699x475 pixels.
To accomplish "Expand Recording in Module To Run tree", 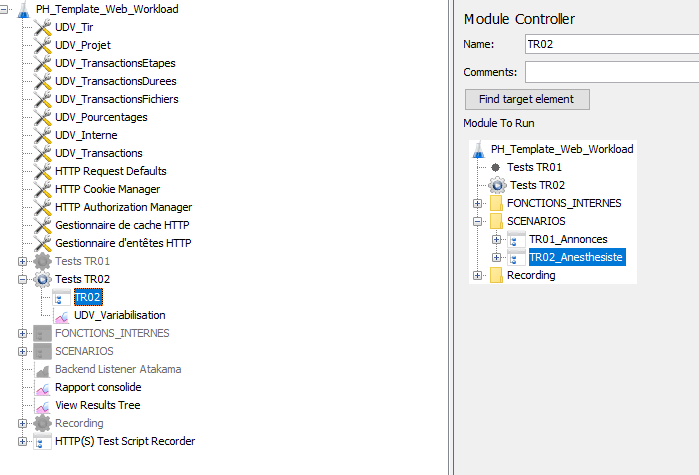I will (477, 275).
